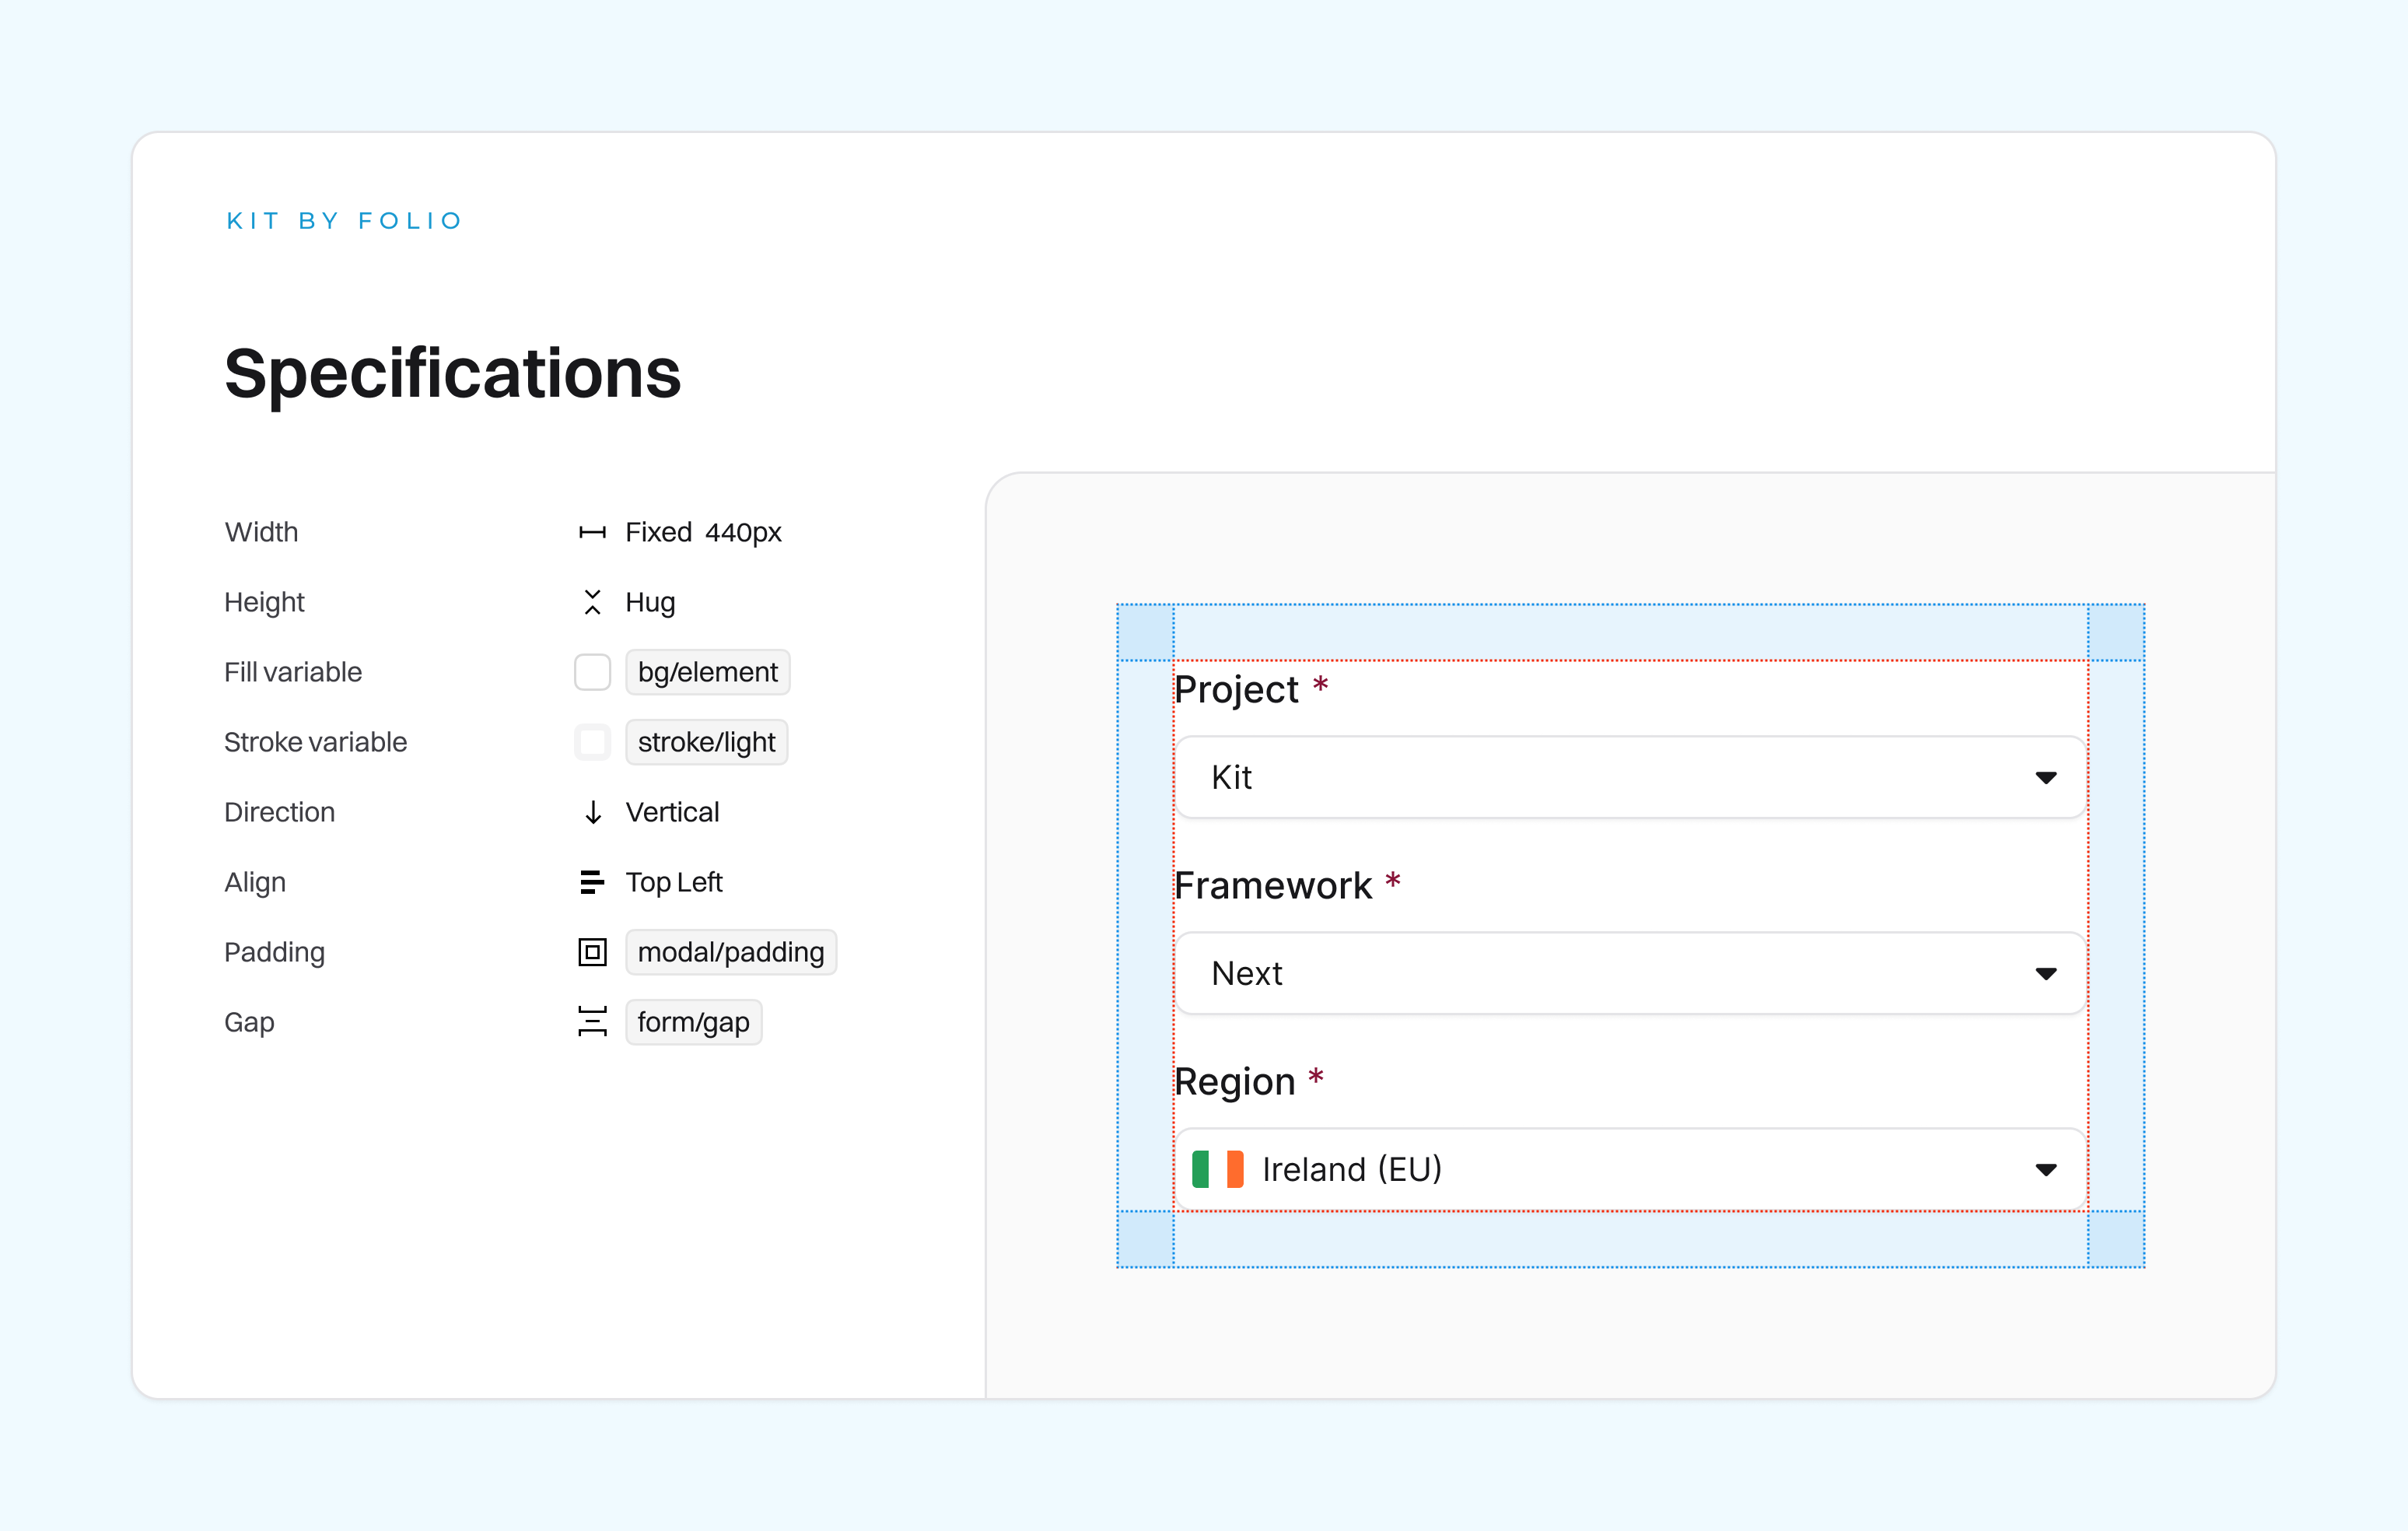The height and width of the screenshot is (1531, 2408).
Task: Select the Vertical direction arrow icon
Action: tap(592, 812)
